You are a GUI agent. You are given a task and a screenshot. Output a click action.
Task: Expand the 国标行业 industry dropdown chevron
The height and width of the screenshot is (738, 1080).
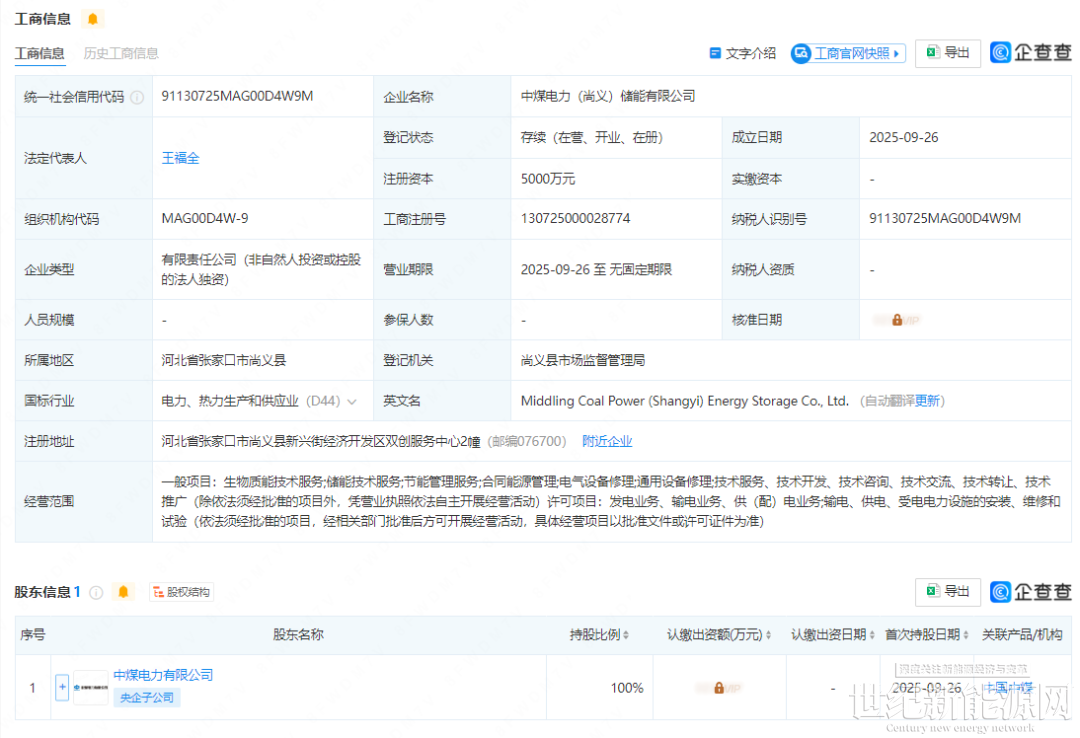(x=352, y=402)
